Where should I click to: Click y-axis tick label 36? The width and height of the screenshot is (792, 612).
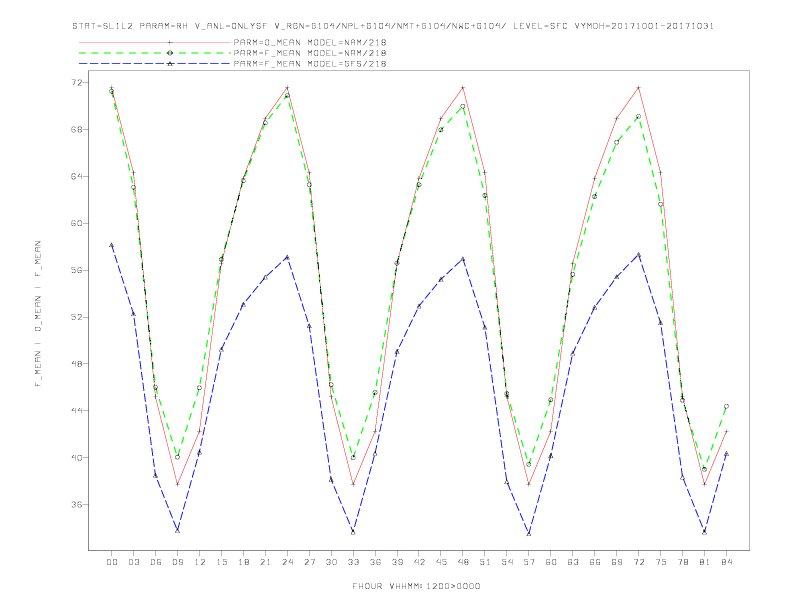tap(79, 504)
